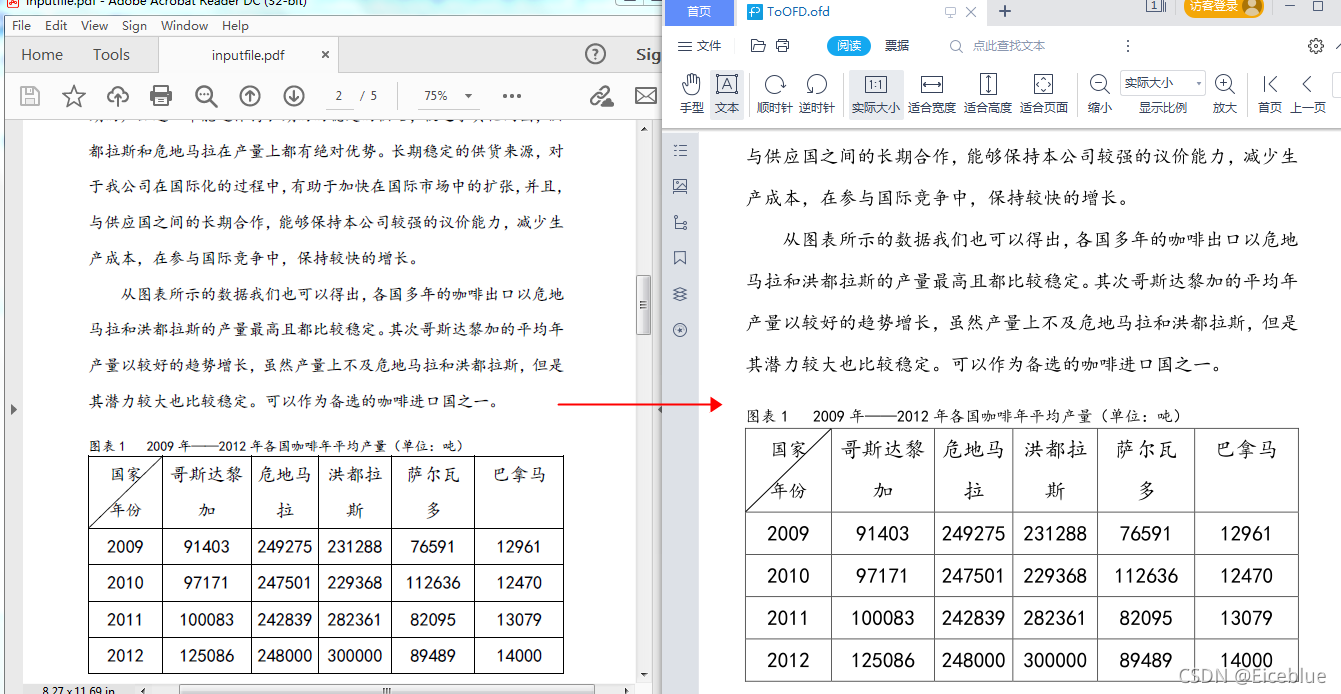Image resolution: width=1341 pixels, height=694 pixels.
Task: Open the 文件 hamburger menu
Action: (699, 46)
